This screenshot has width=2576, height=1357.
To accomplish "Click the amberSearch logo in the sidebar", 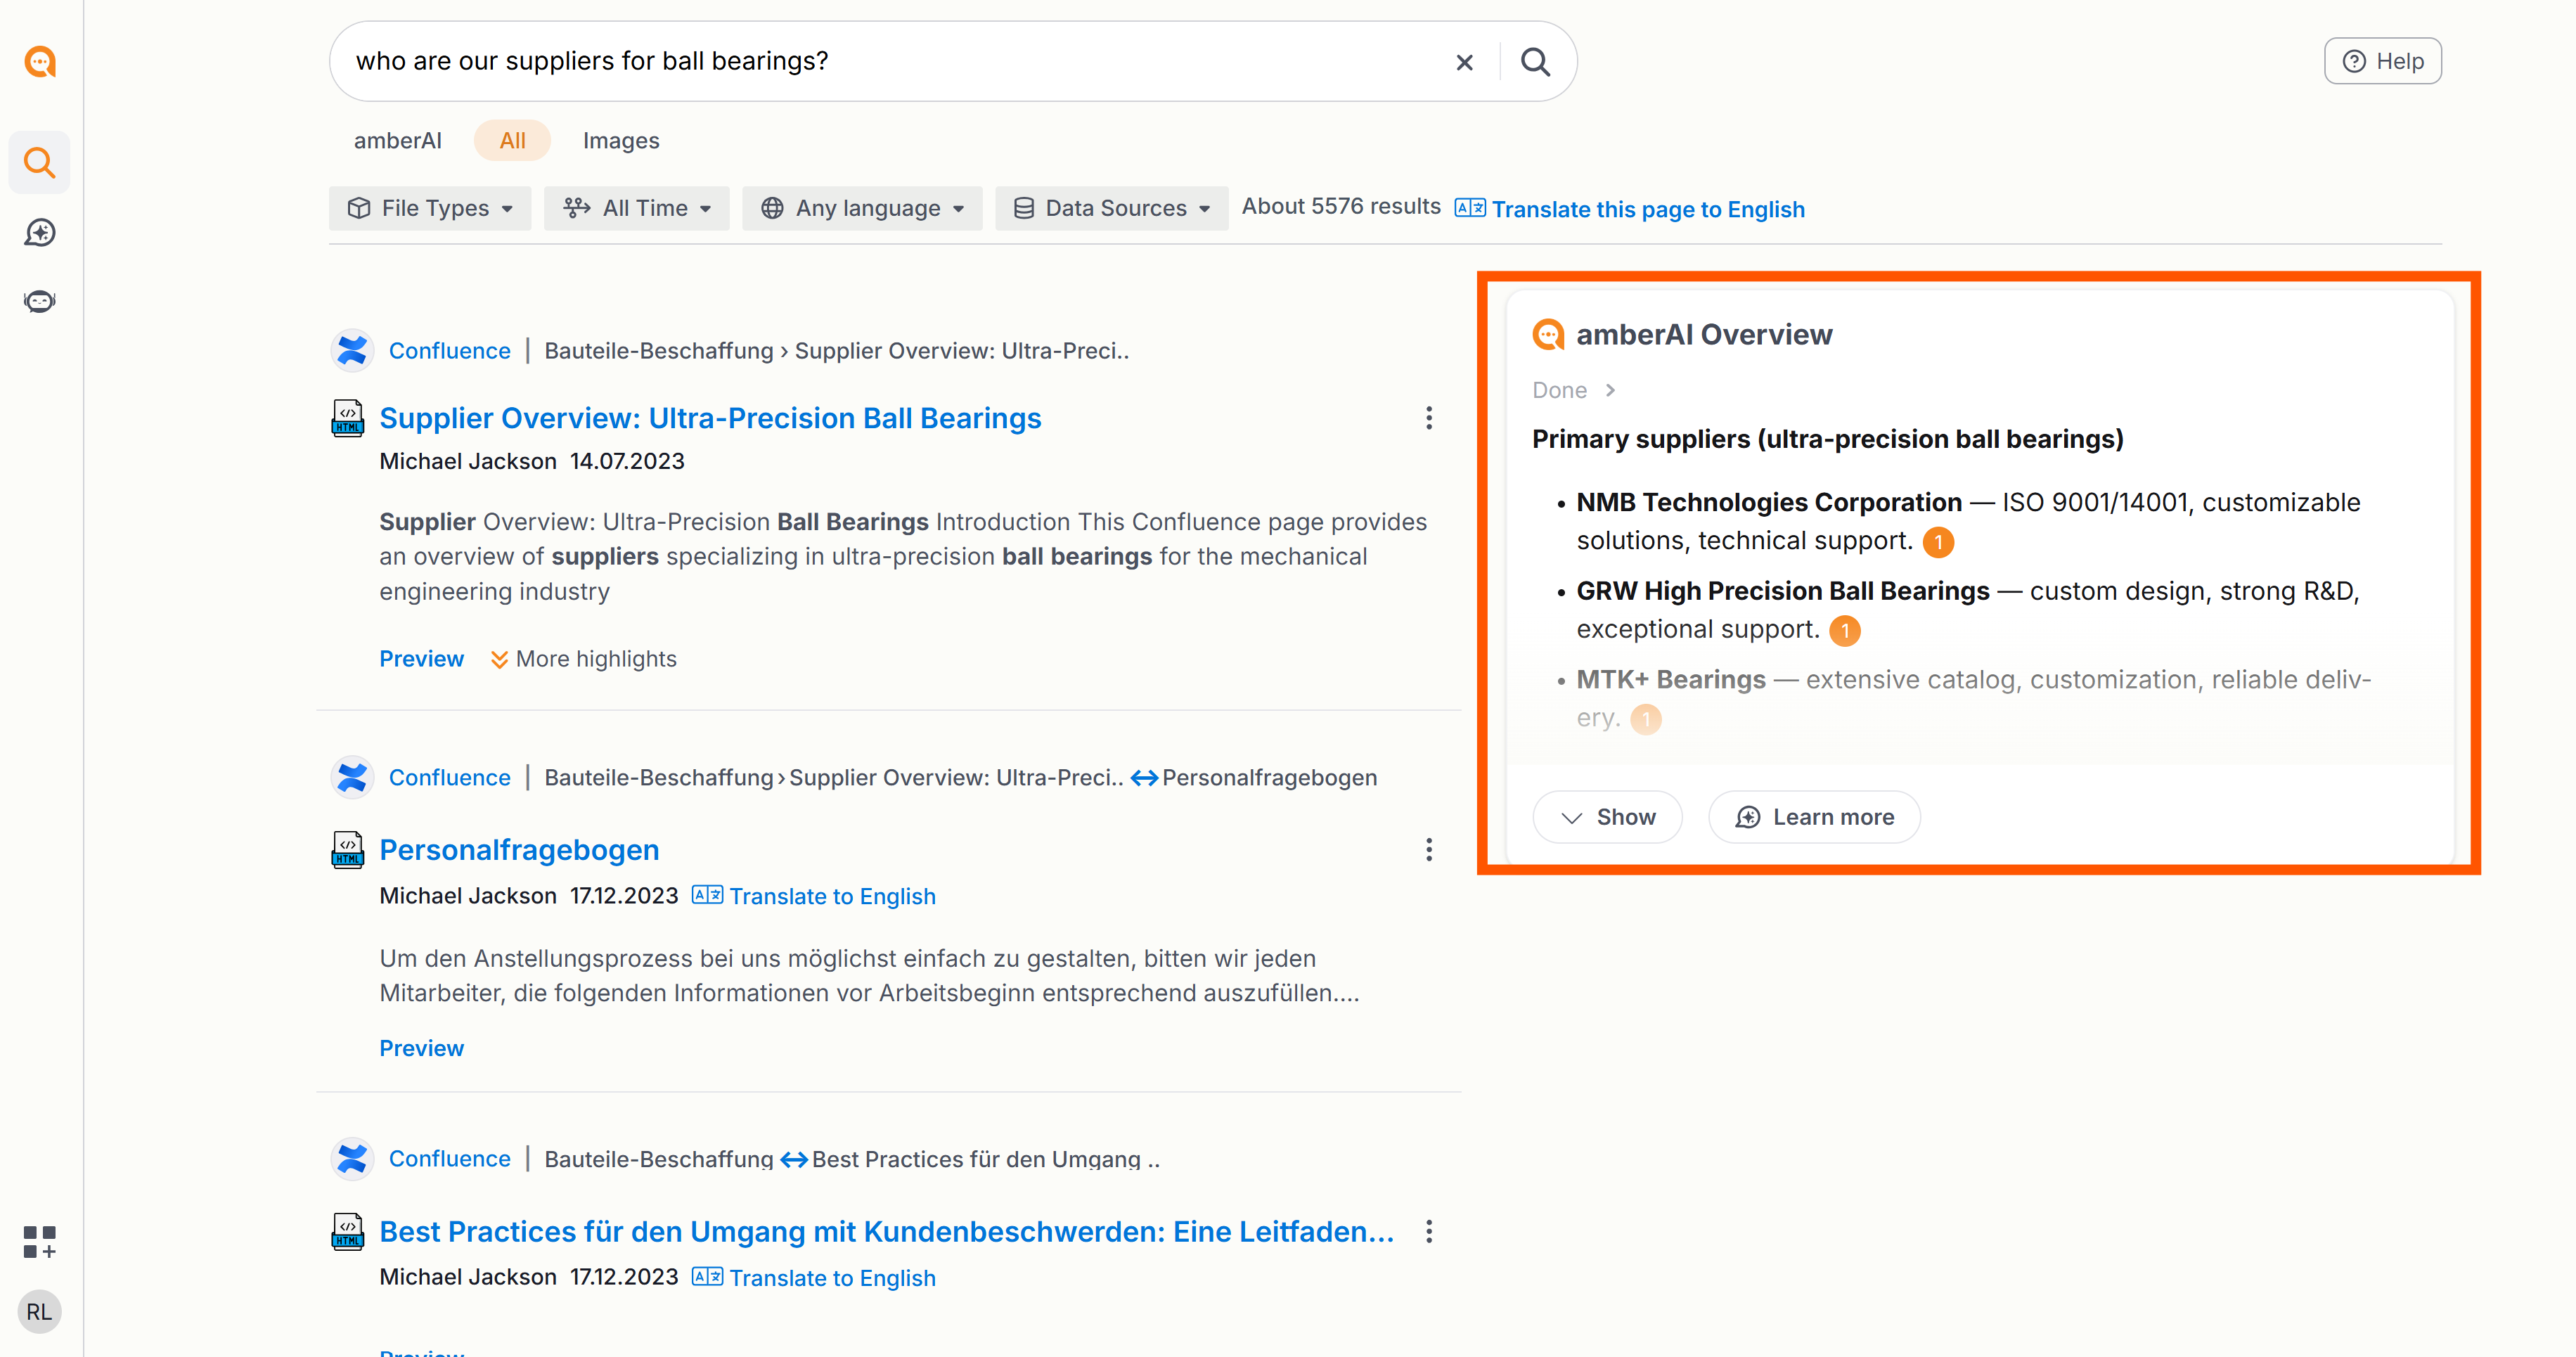I will (x=40, y=62).
